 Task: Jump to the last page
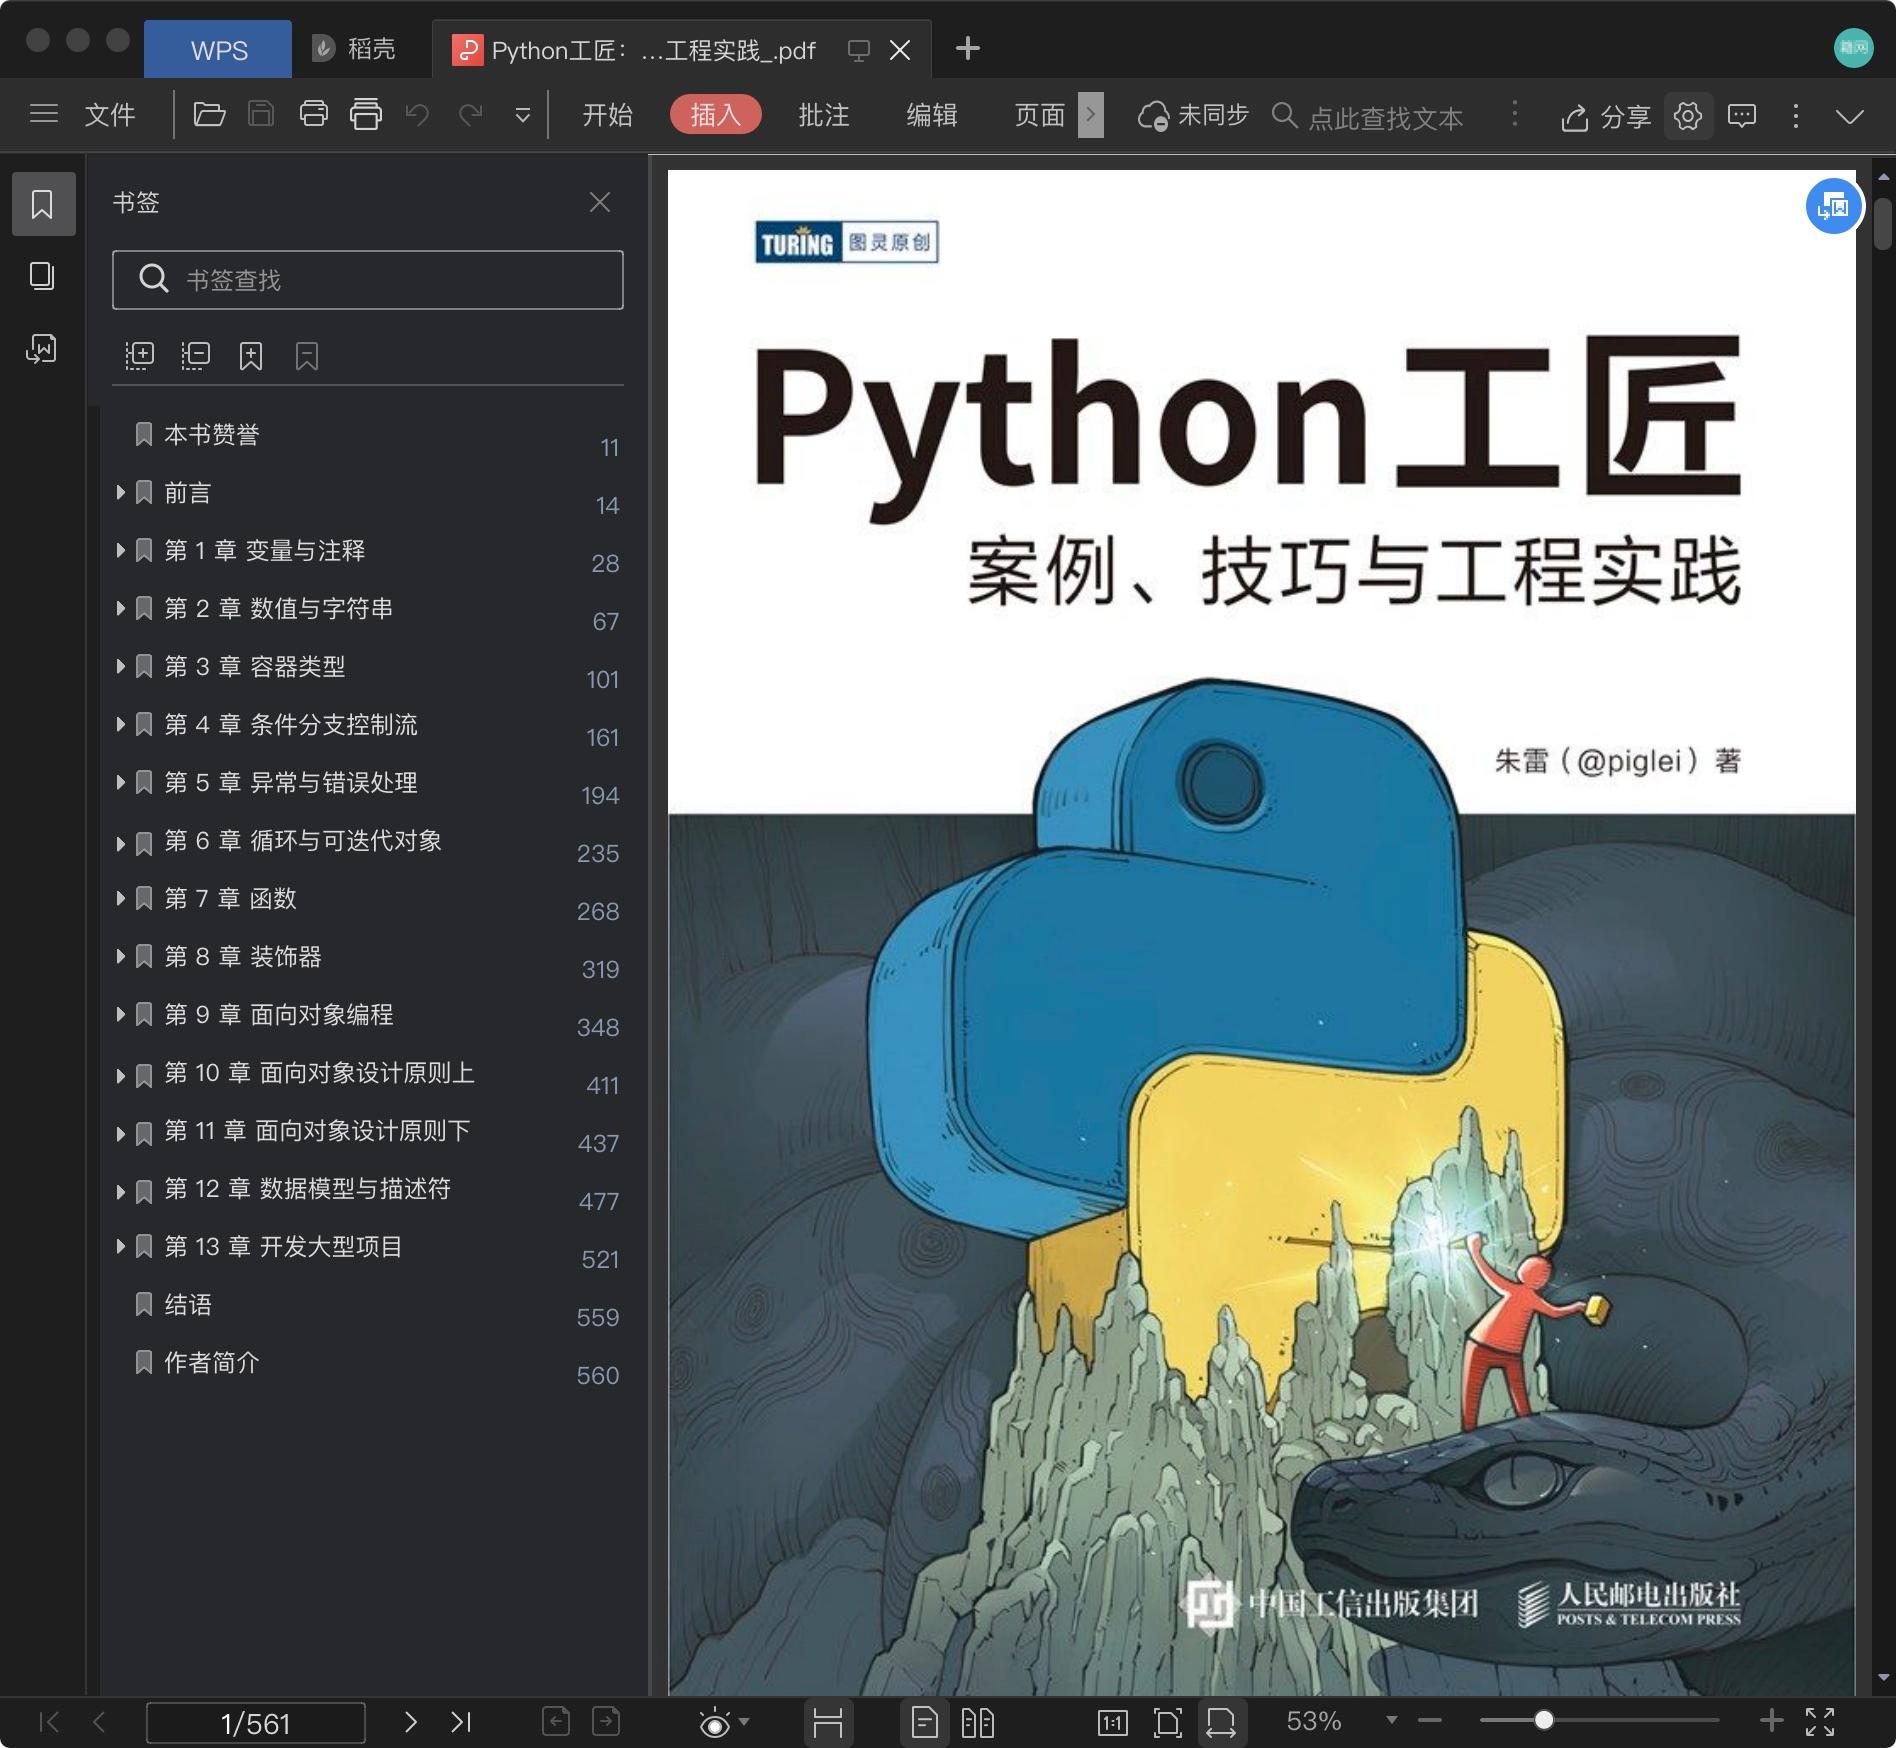click(460, 1721)
